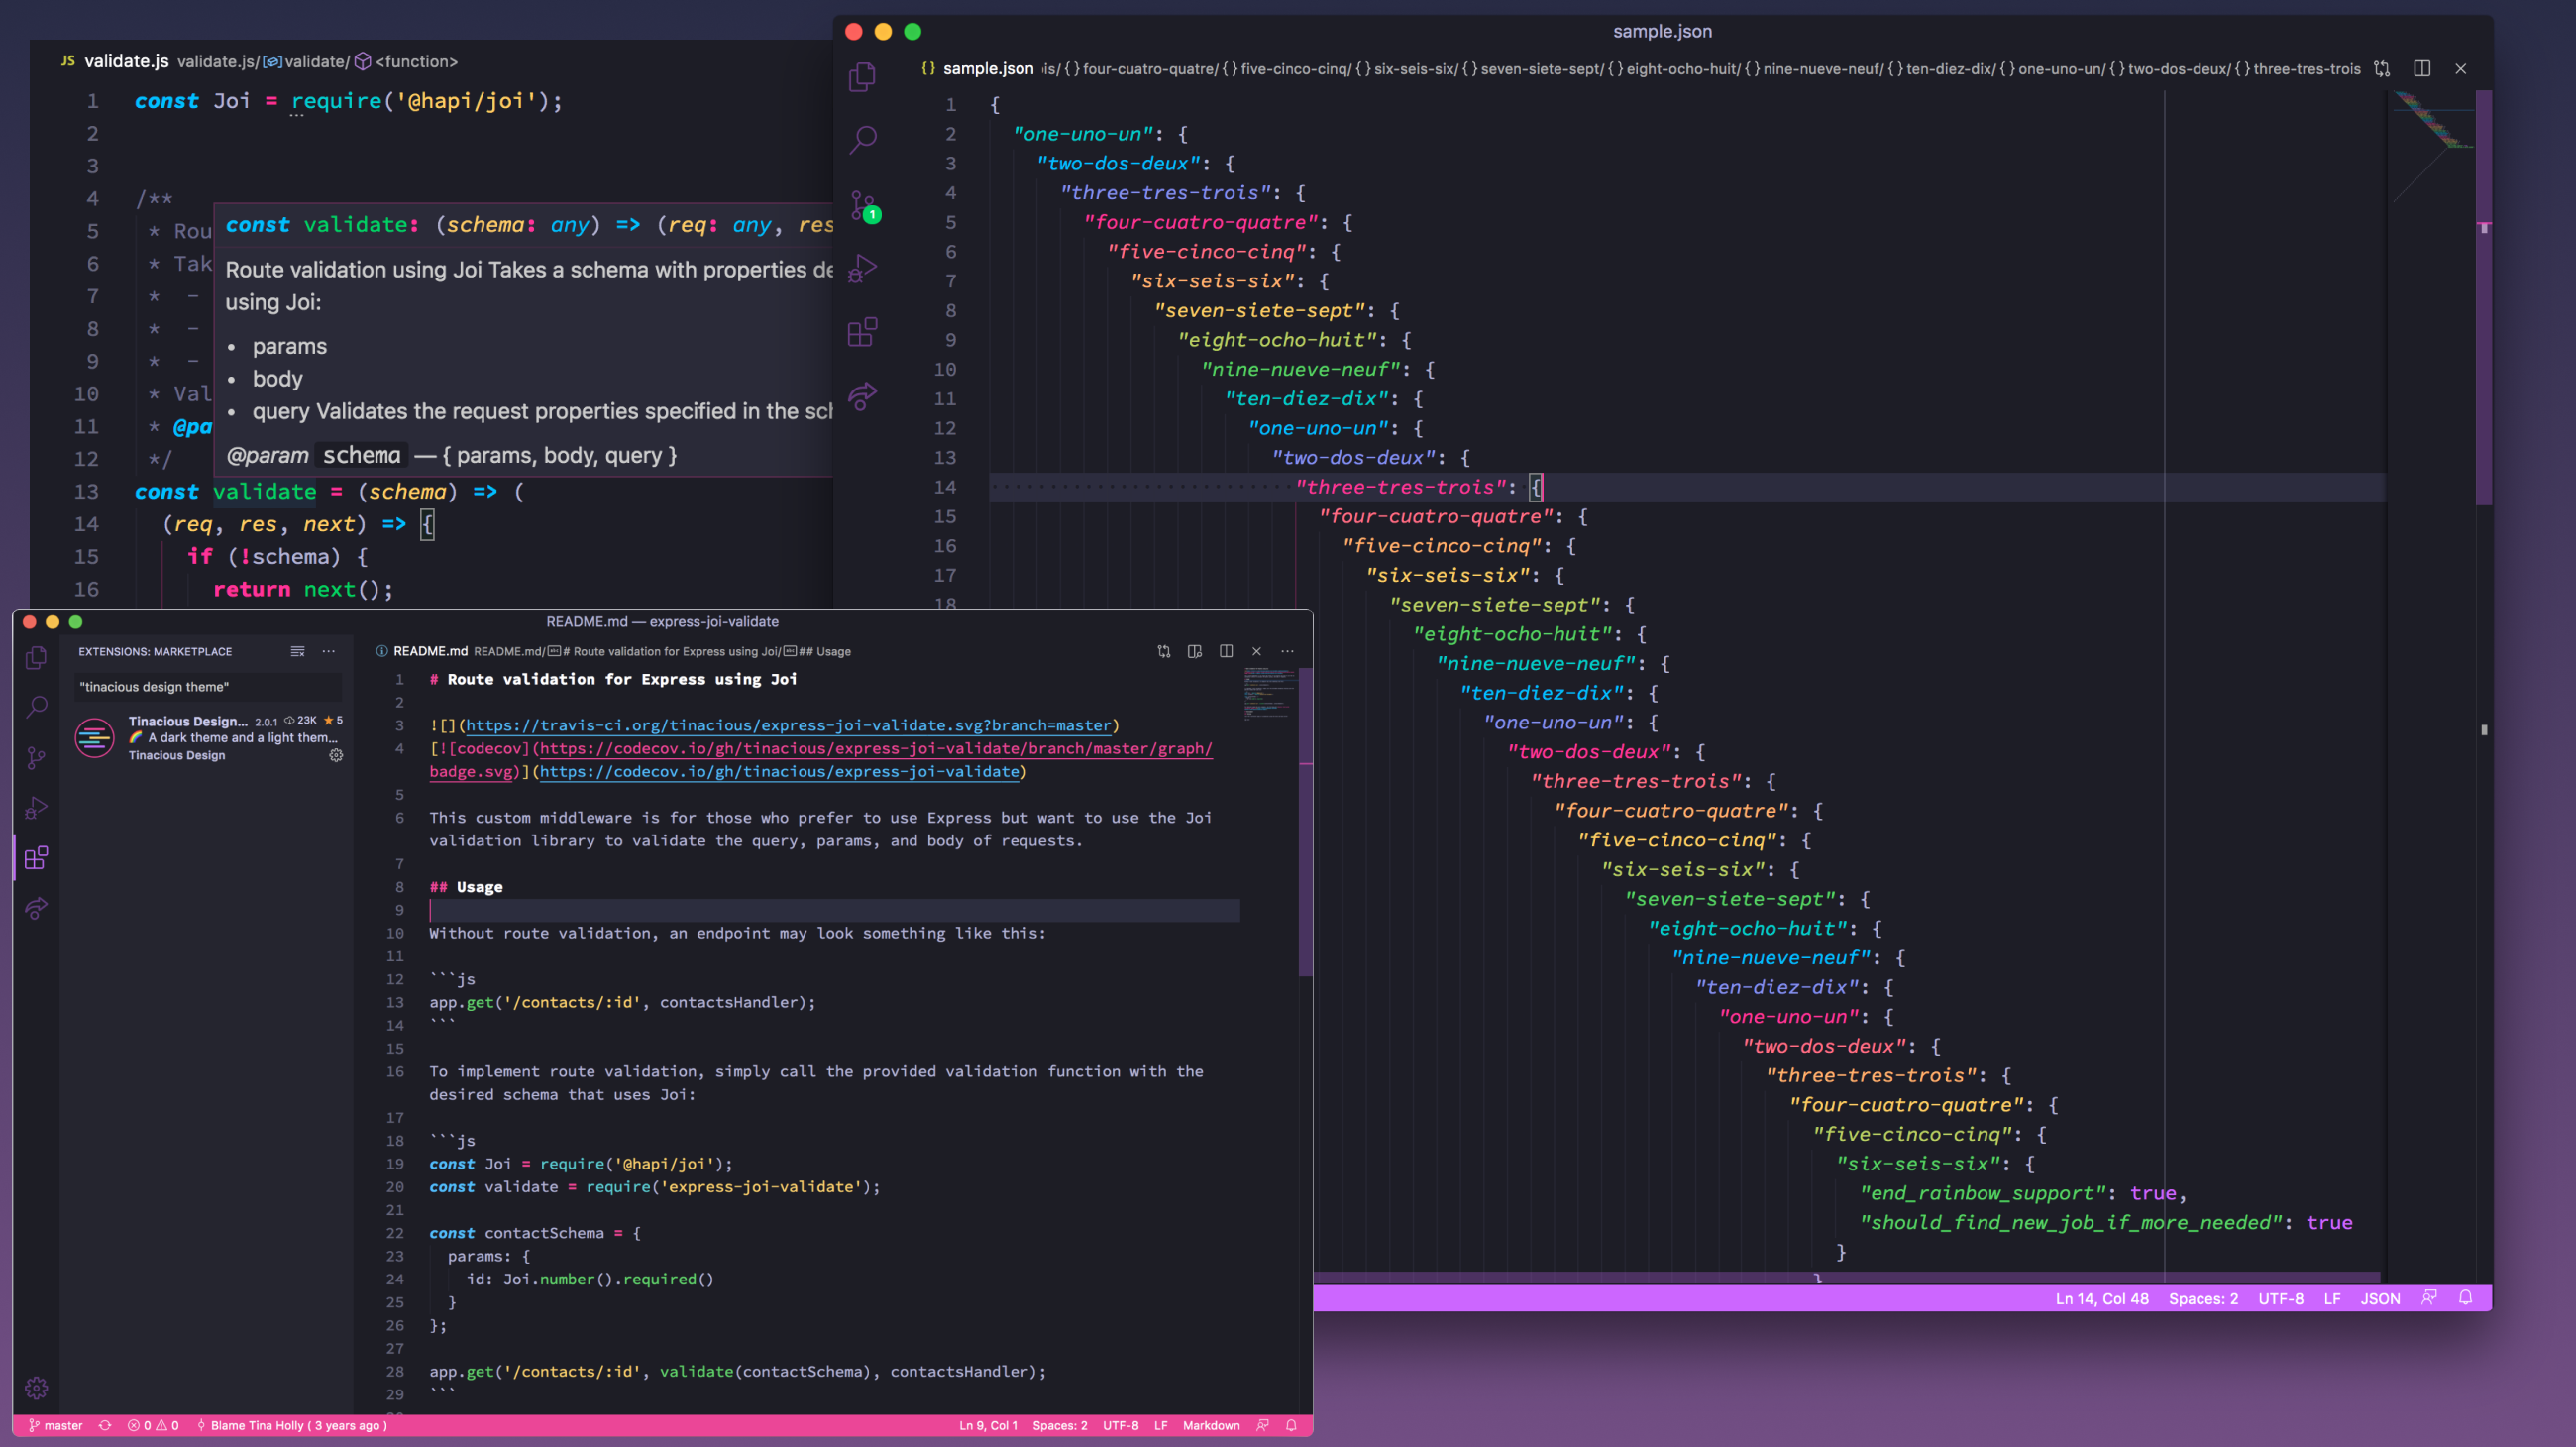Open Marketplace Views and More Actions menu
Screen dimensions: 2576x1447
click(x=328, y=651)
